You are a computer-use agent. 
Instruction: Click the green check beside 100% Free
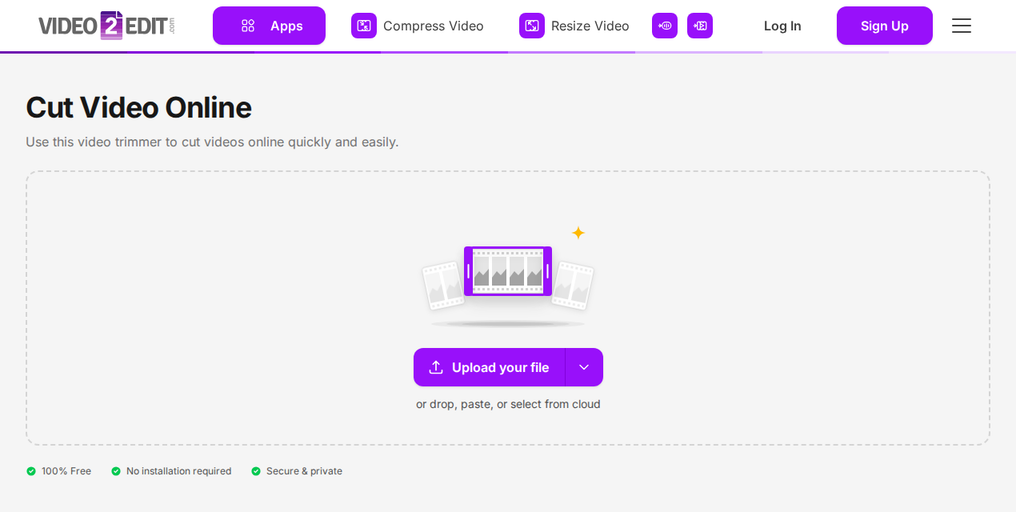pyautogui.click(x=31, y=471)
